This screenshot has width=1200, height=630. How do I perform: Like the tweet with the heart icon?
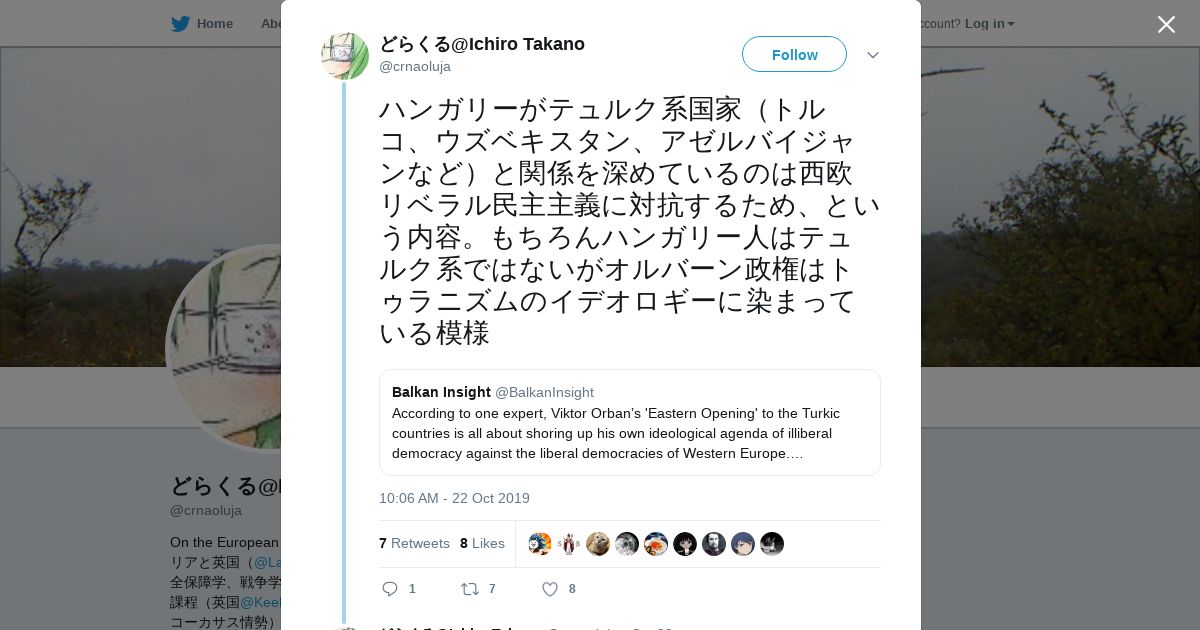coord(550,589)
